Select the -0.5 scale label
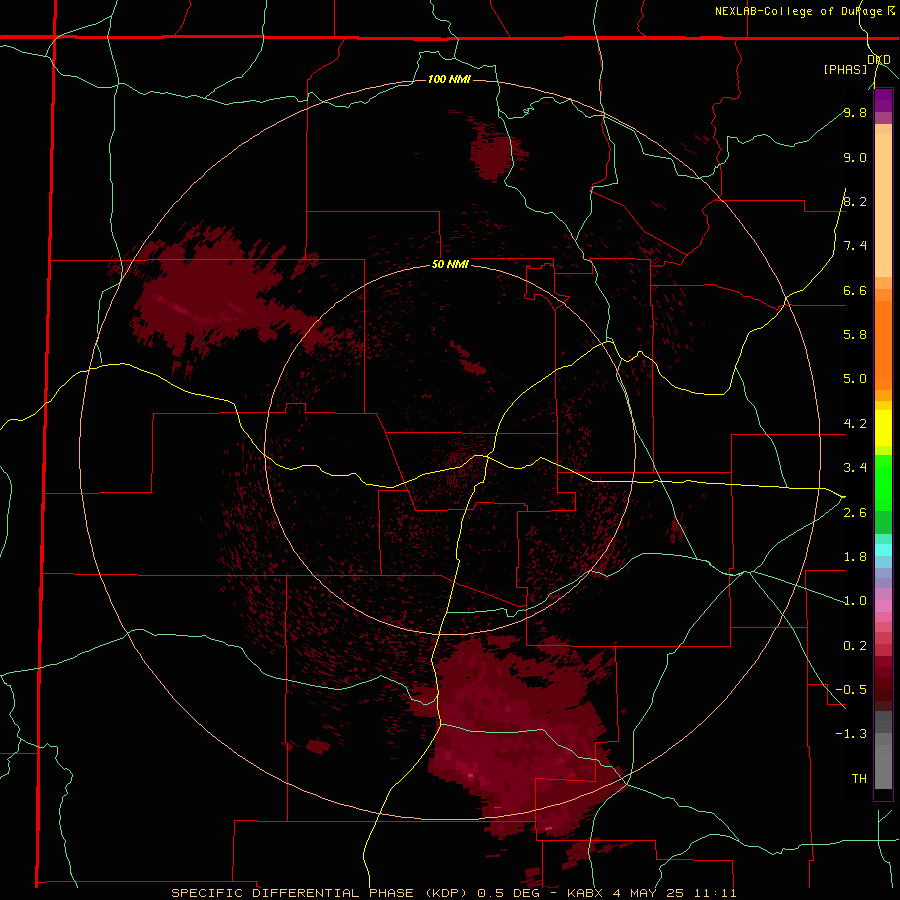The height and width of the screenshot is (900, 900). pyautogui.click(x=851, y=690)
